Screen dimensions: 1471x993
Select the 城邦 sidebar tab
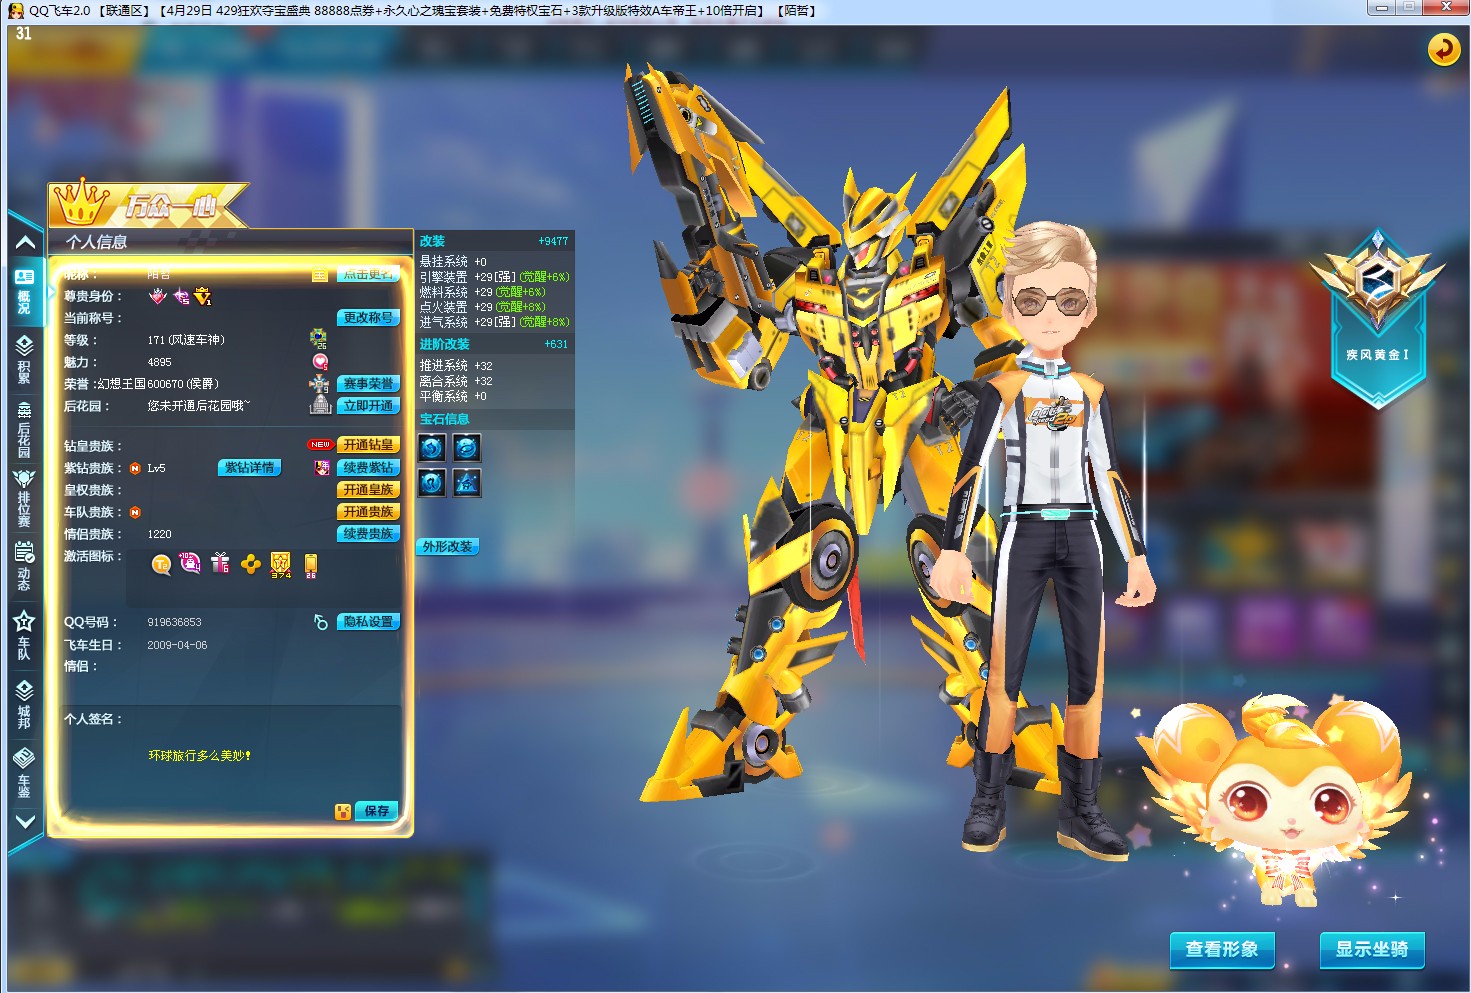[24, 704]
